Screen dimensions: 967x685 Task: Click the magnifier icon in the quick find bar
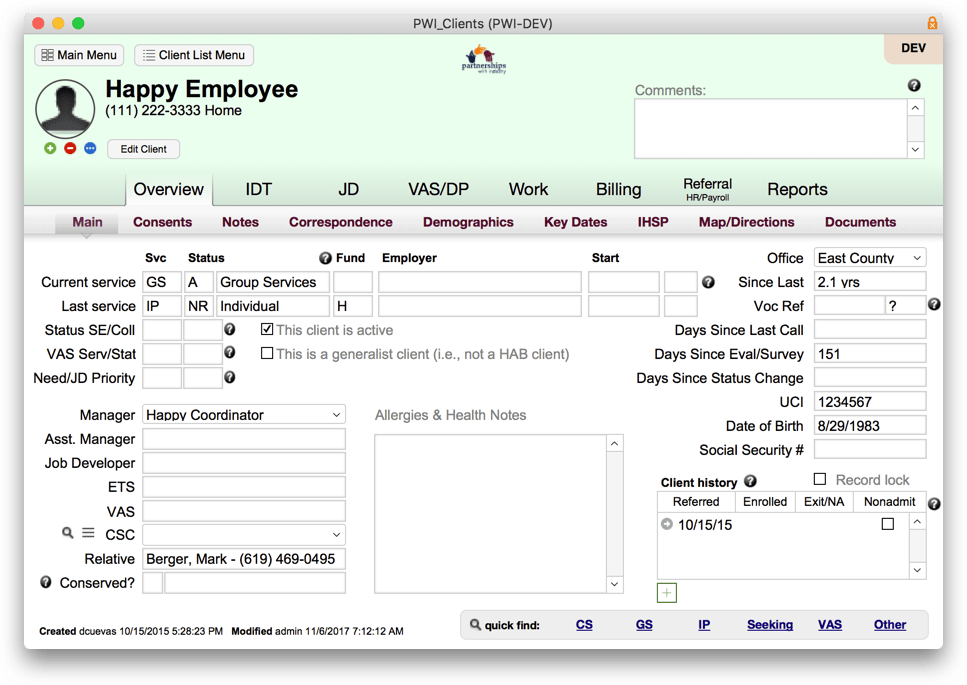coord(474,624)
